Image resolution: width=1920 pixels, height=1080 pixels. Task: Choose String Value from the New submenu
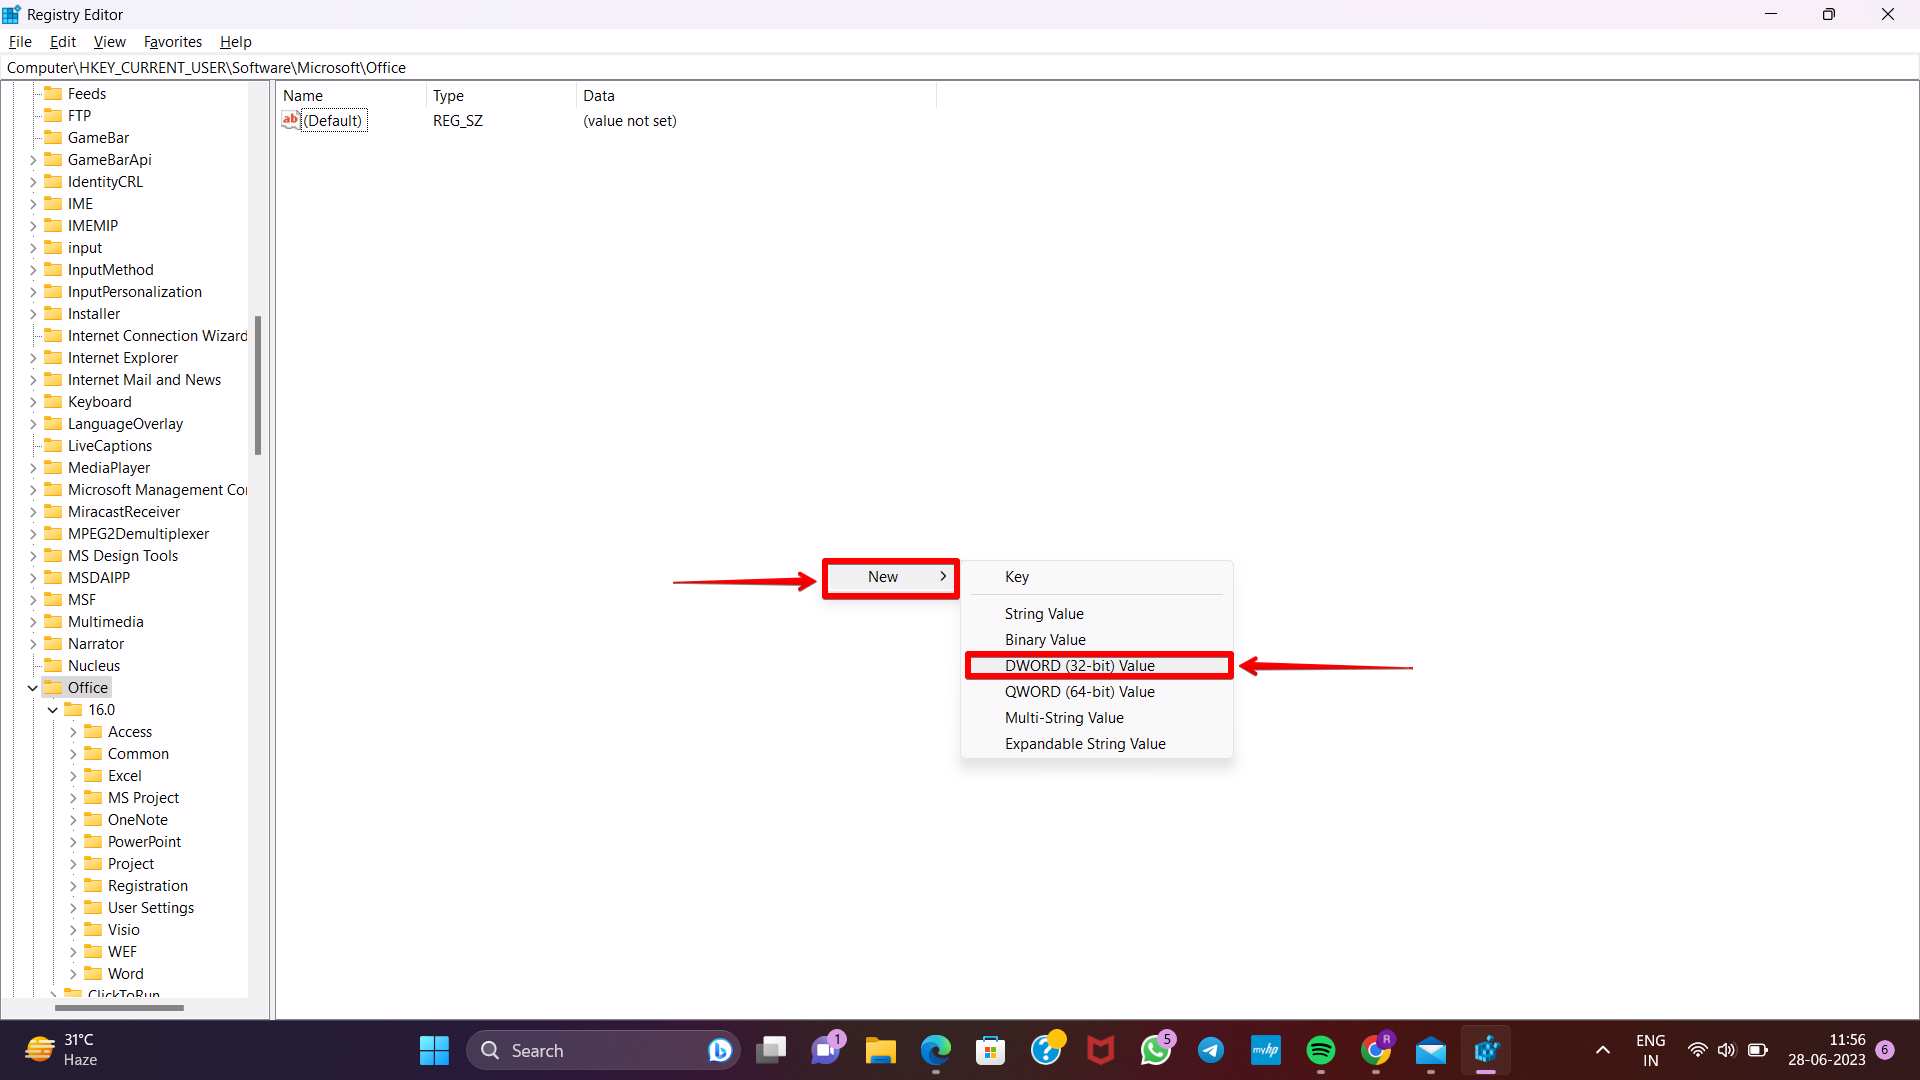(x=1043, y=613)
